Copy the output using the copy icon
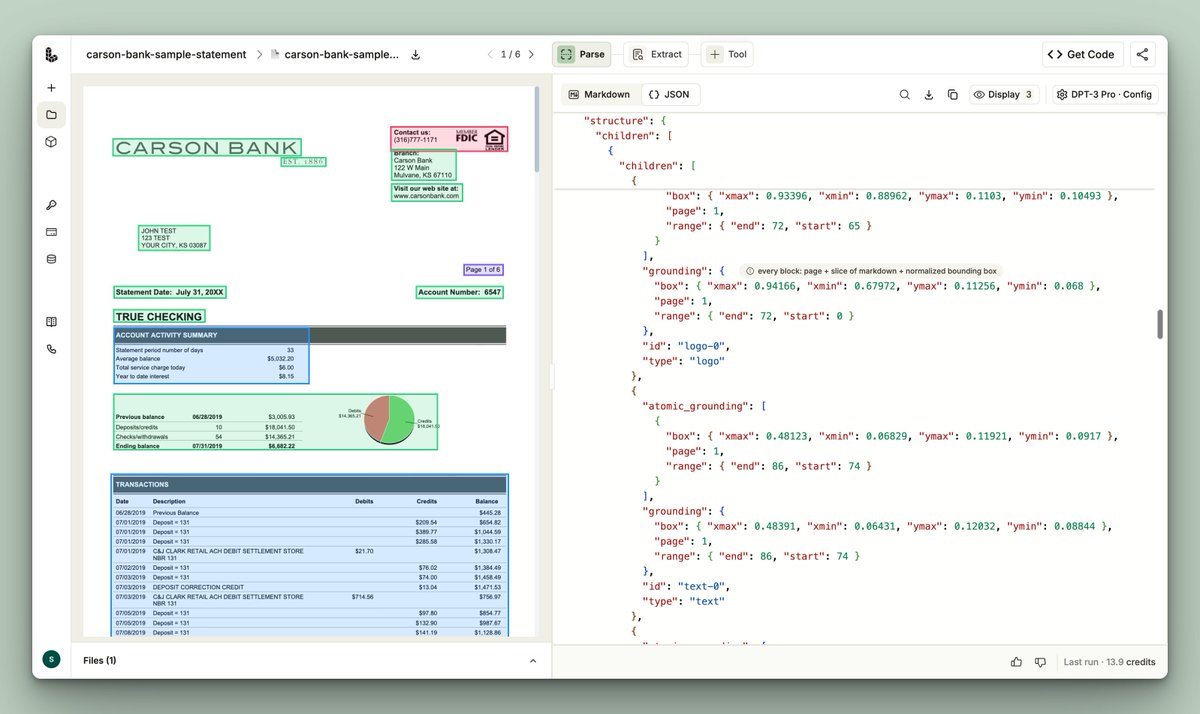The image size is (1200, 714). (x=953, y=95)
